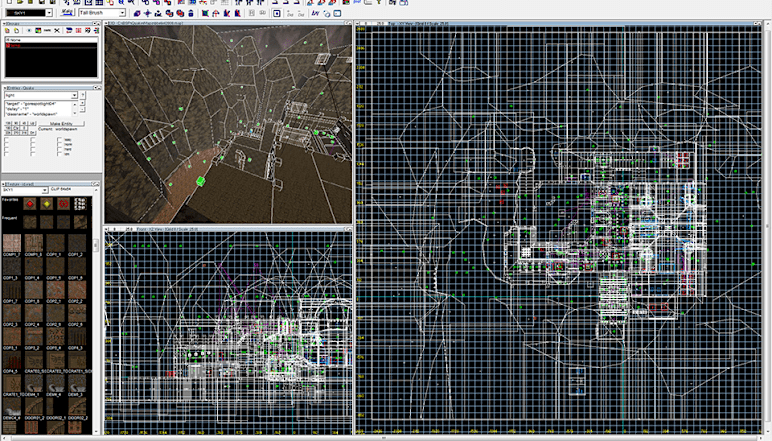Viewport: 772px width, 441px height.
Task: Select the none entry in Groups list
Action: (x=14, y=40)
